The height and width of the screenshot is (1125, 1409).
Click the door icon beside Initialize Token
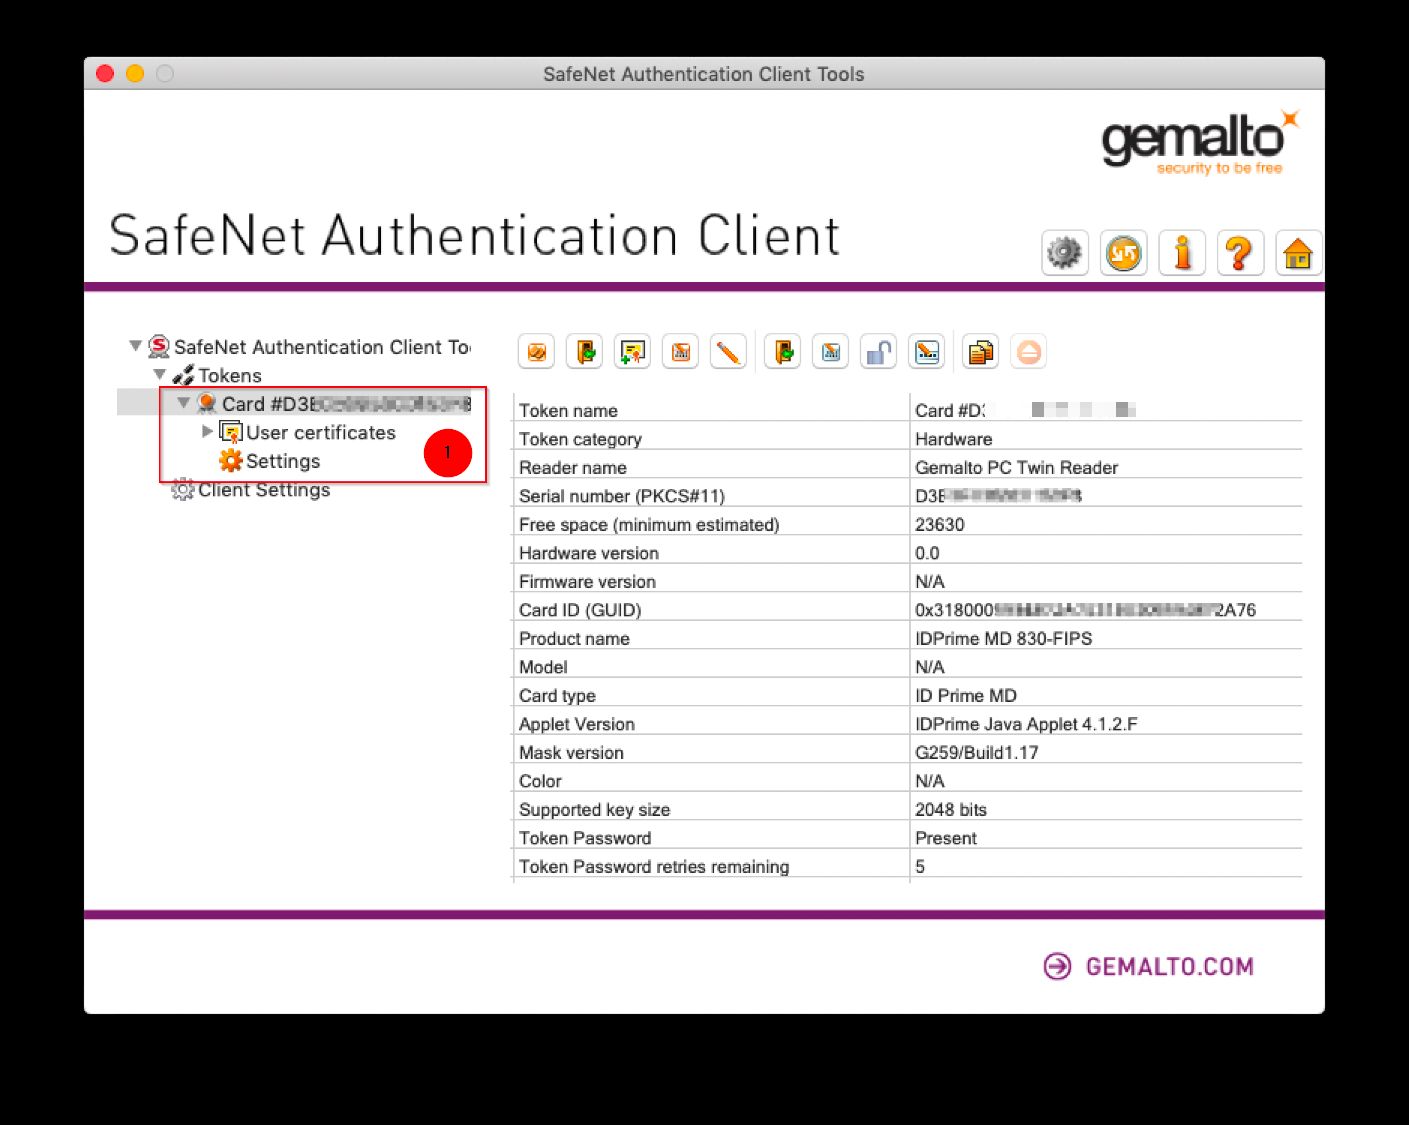coord(585,352)
